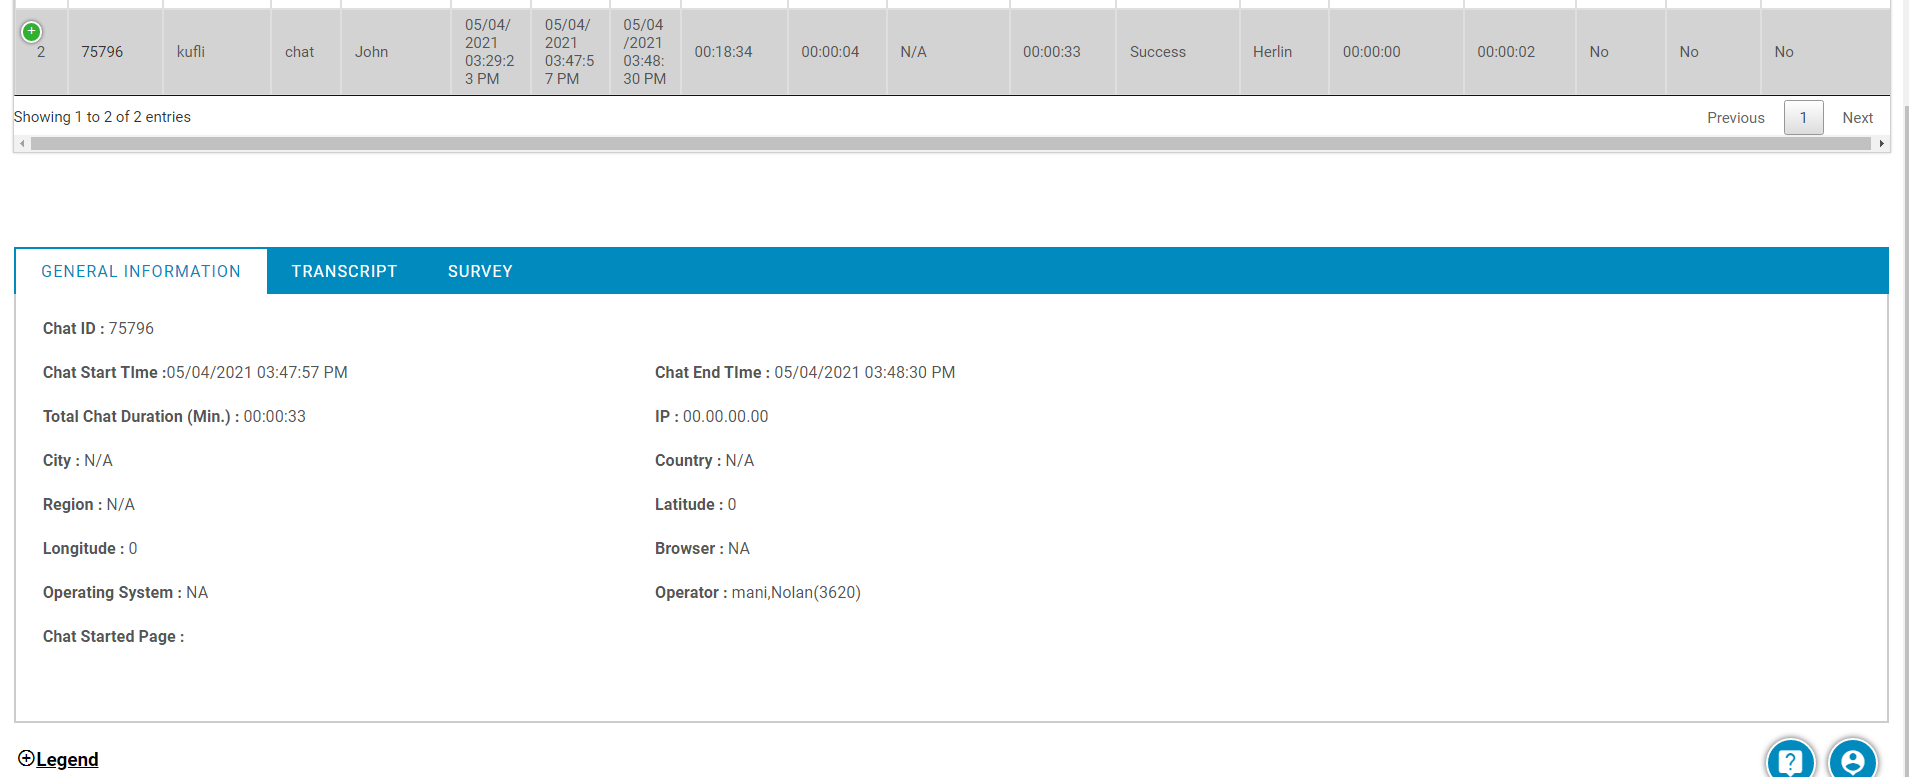Click the Herlin cell in the row
The image size is (1909, 777).
[x=1272, y=52]
